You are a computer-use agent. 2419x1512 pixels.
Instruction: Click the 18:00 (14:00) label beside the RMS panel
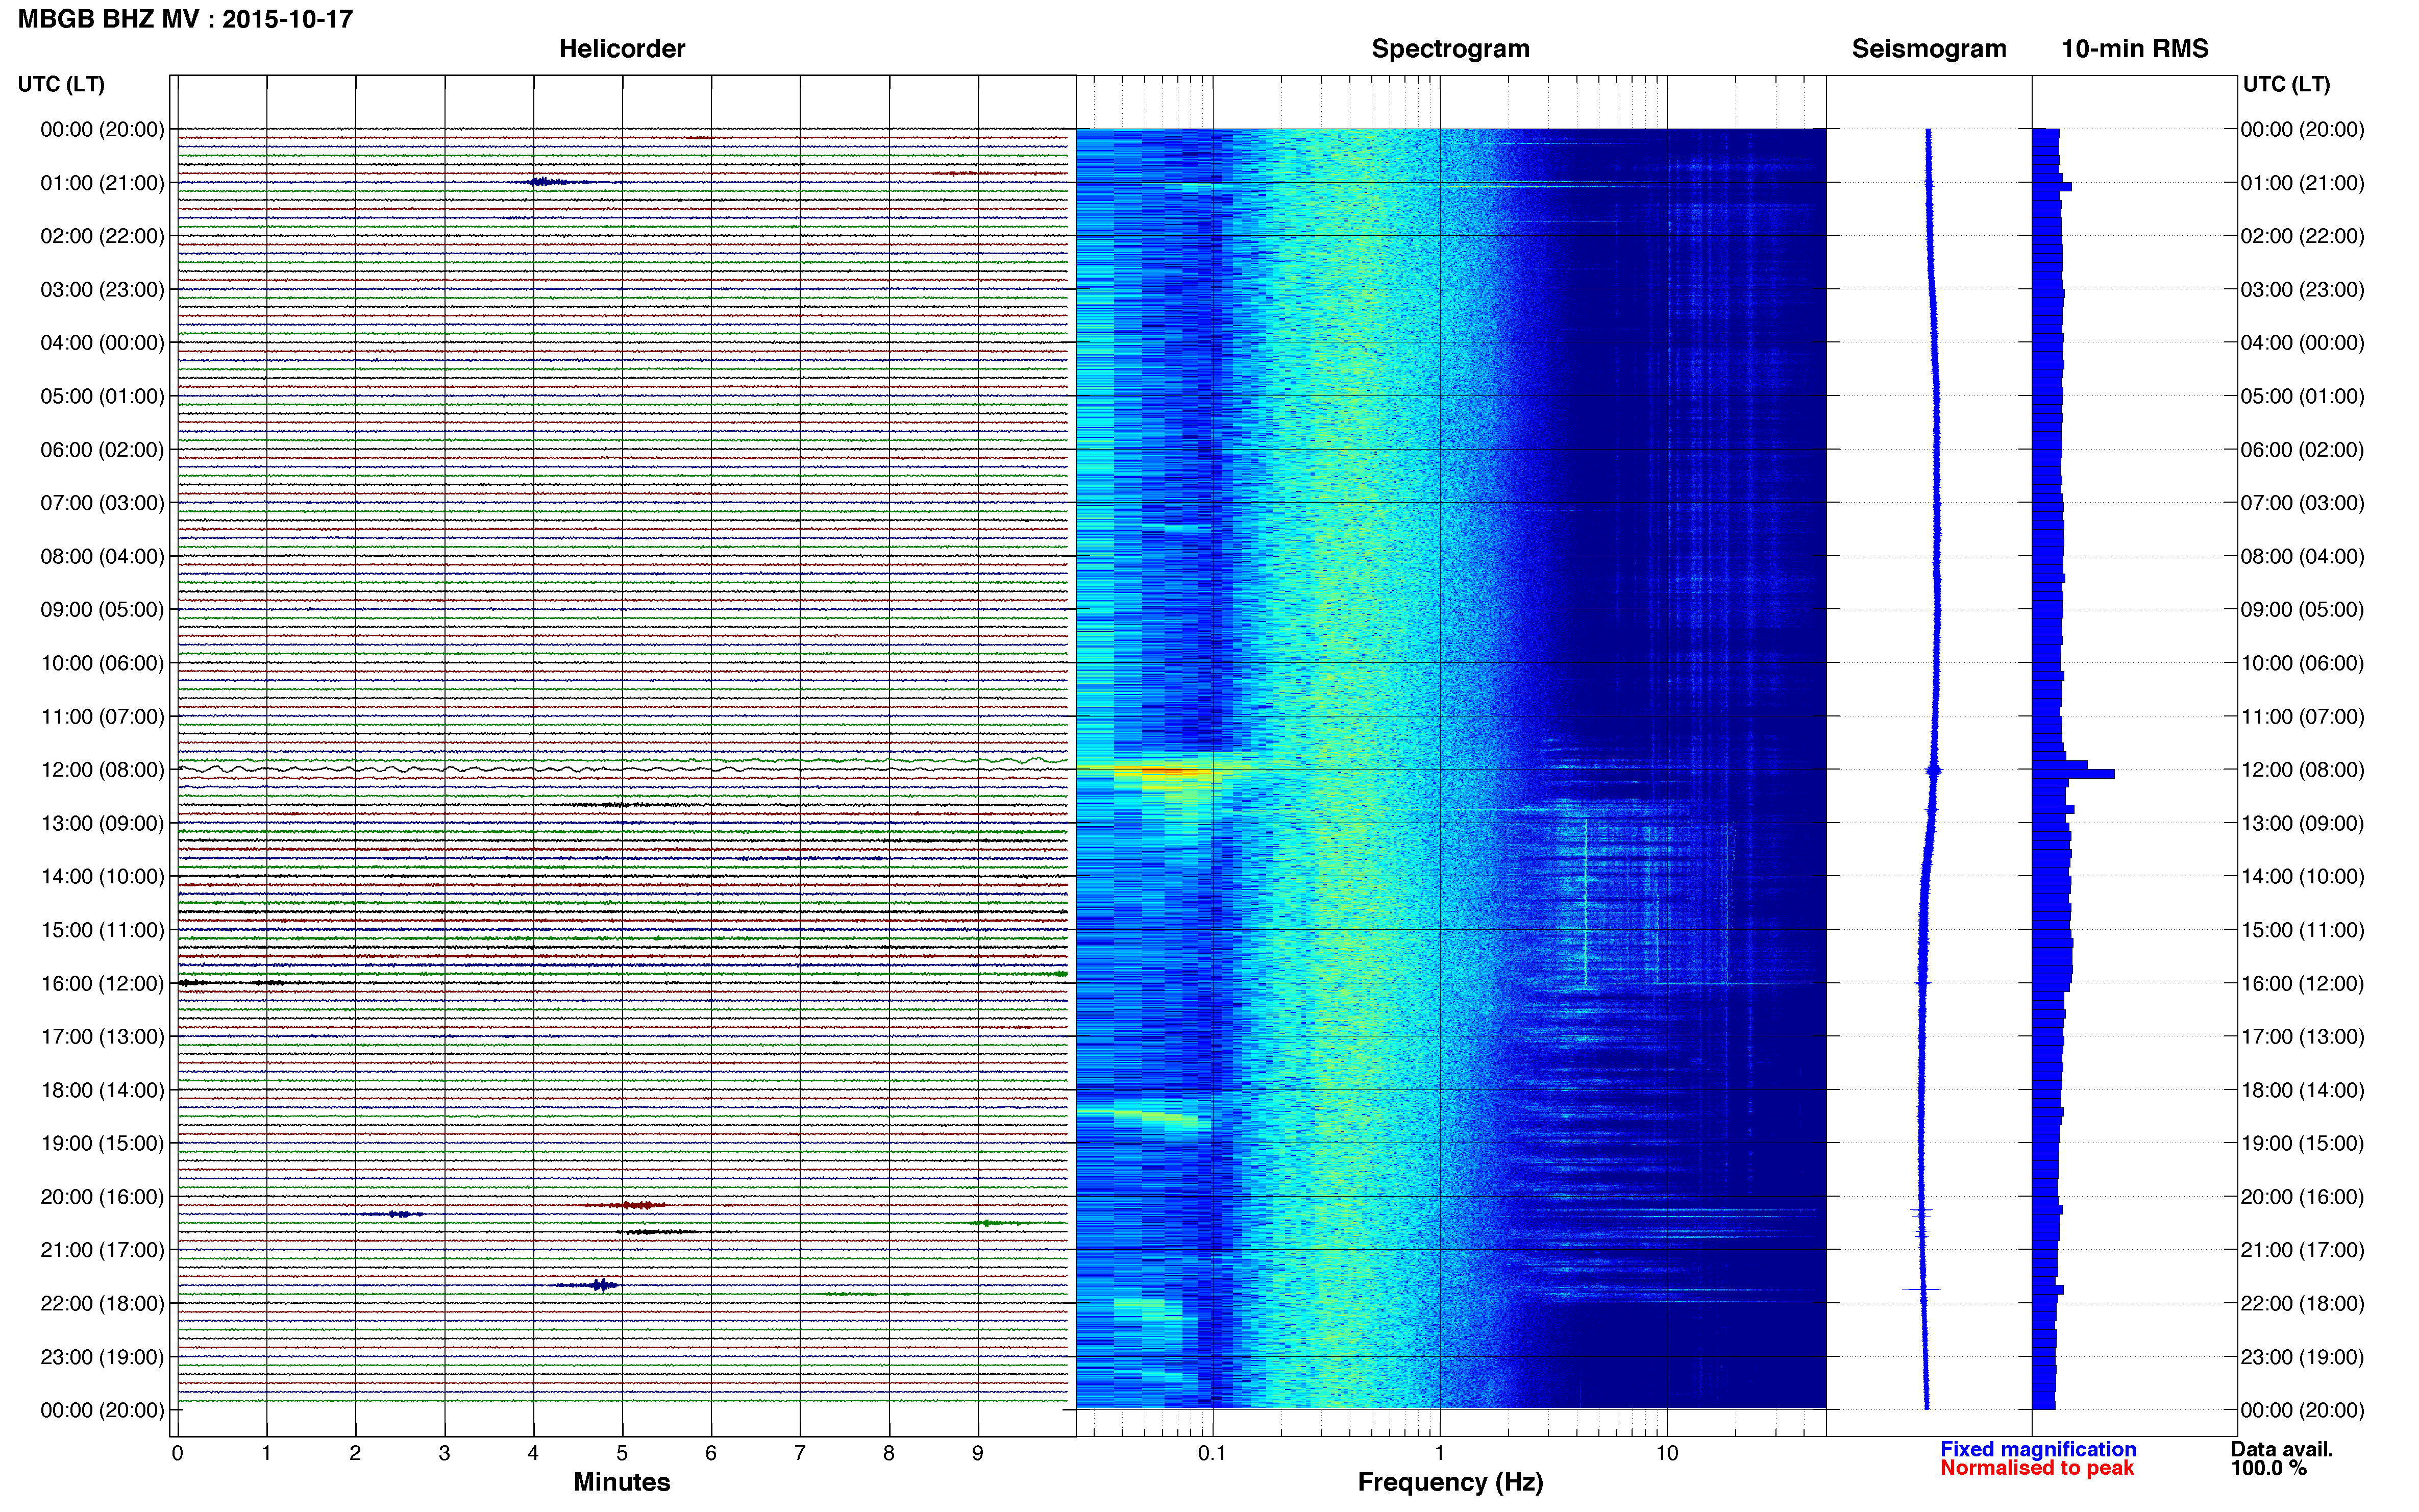[x=2302, y=1090]
